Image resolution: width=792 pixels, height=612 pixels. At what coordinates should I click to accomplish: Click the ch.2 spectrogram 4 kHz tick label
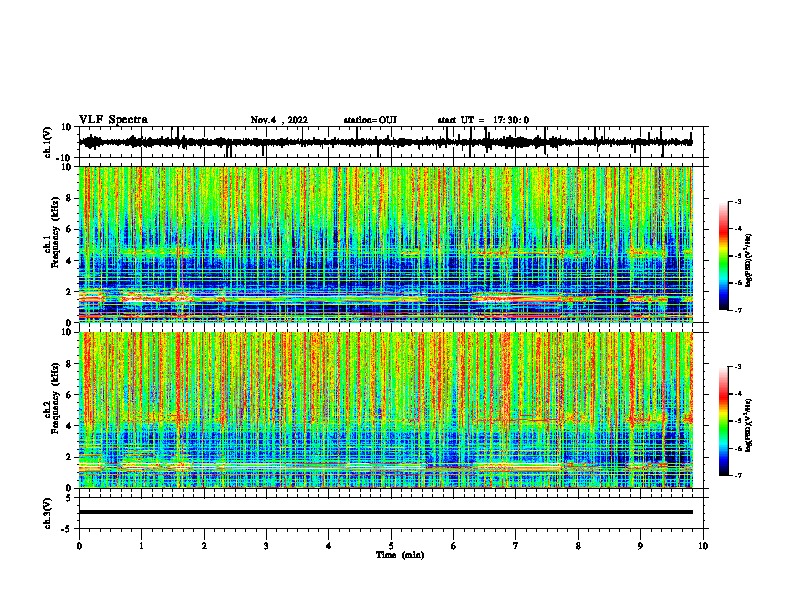[x=69, y=426]
